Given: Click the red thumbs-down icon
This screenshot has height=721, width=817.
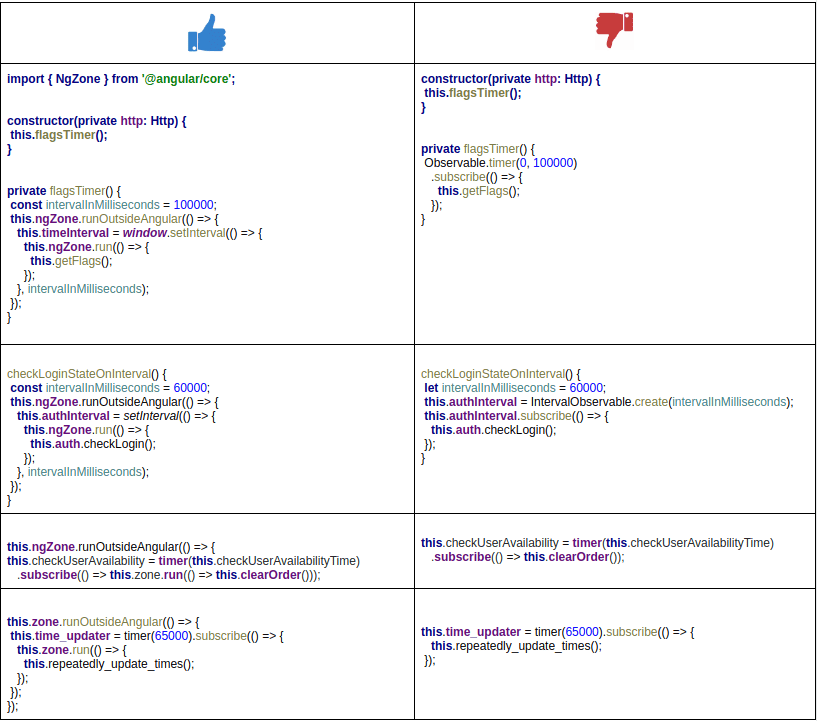Looking at the screenshot, I should 614,30.
